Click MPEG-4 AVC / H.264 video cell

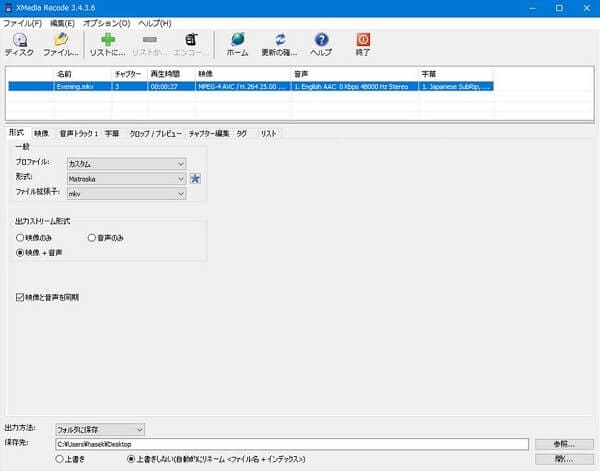tap(241, 86)
